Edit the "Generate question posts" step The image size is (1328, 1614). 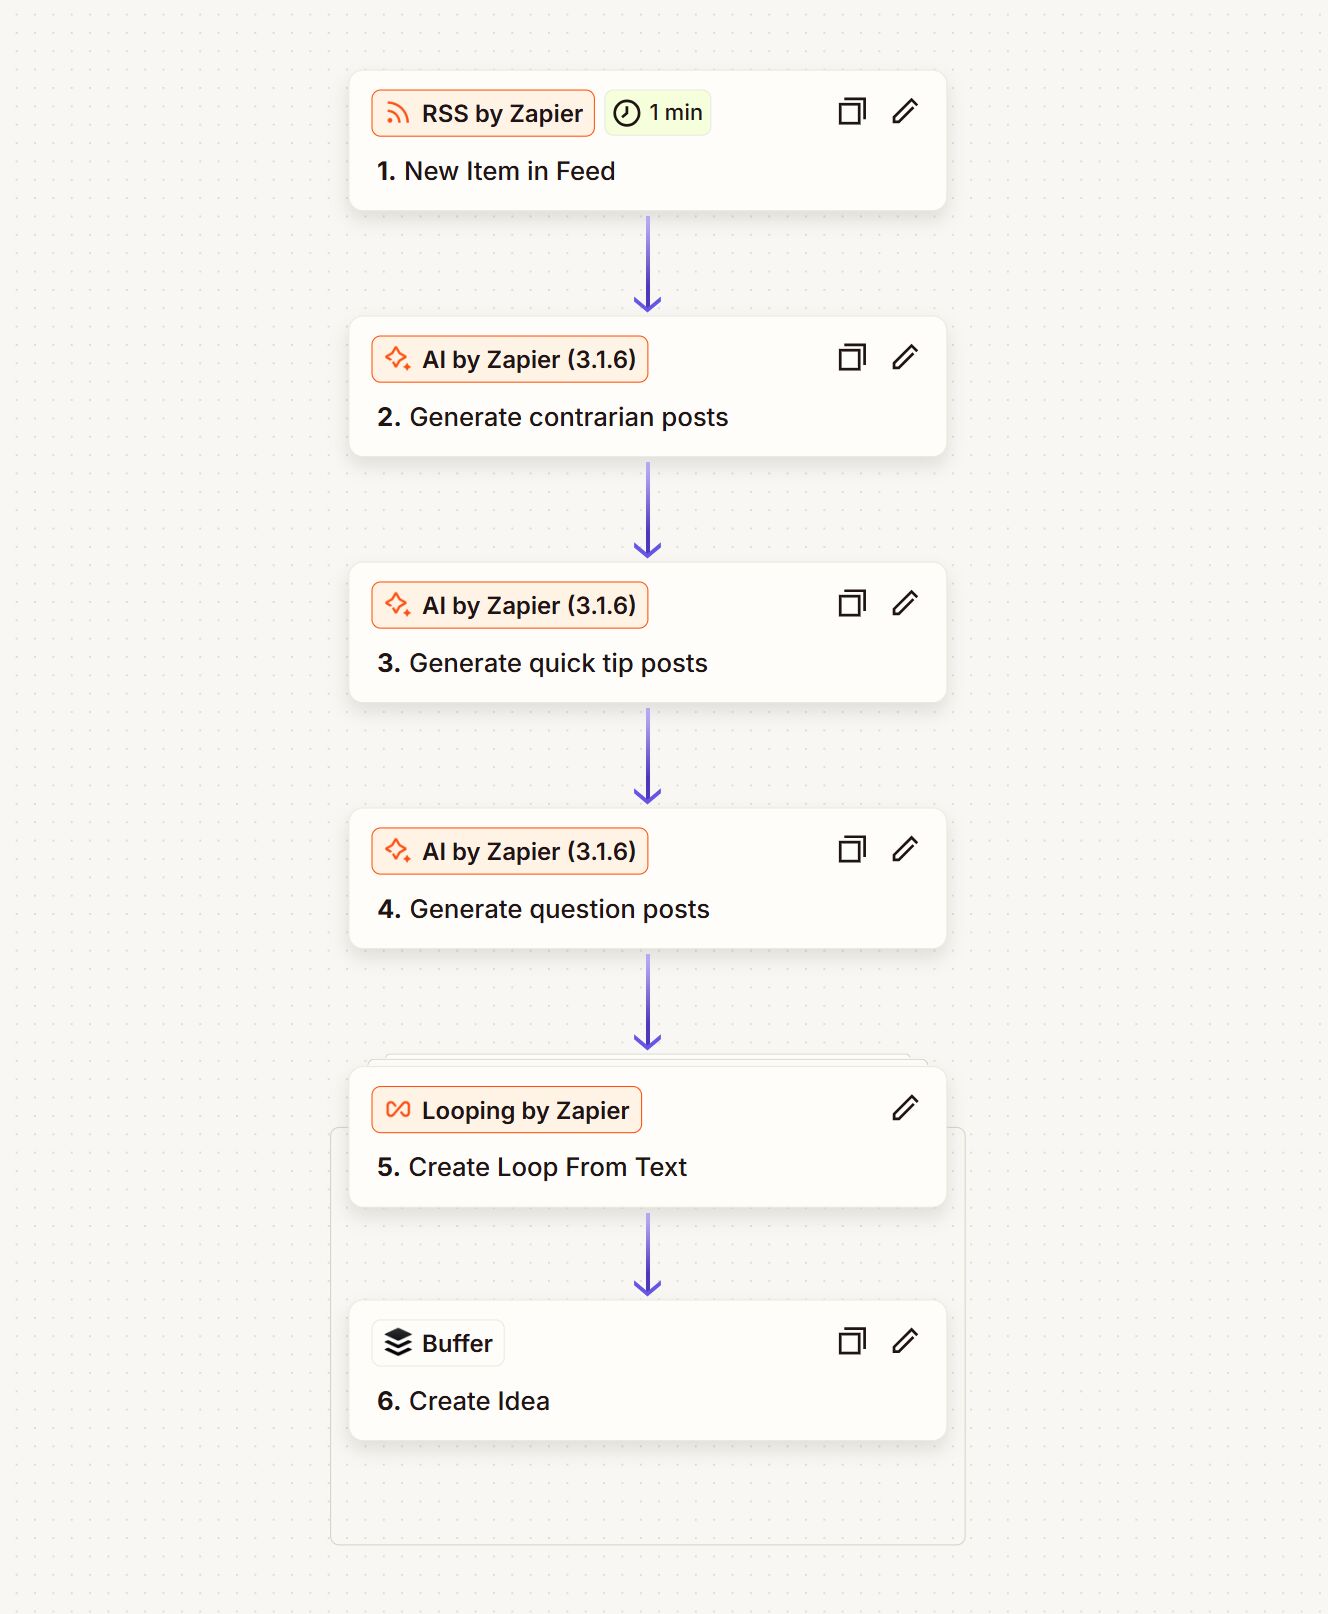click(x=905, y=849)
